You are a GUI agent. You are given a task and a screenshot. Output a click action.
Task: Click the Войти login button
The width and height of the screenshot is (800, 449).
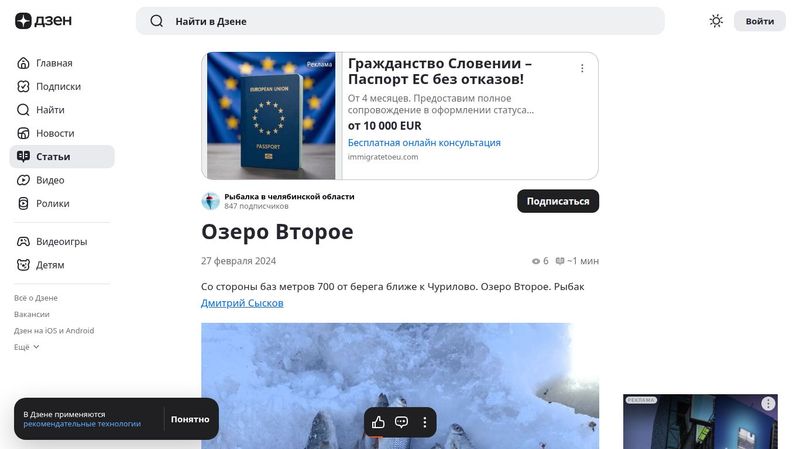[760, 21]
